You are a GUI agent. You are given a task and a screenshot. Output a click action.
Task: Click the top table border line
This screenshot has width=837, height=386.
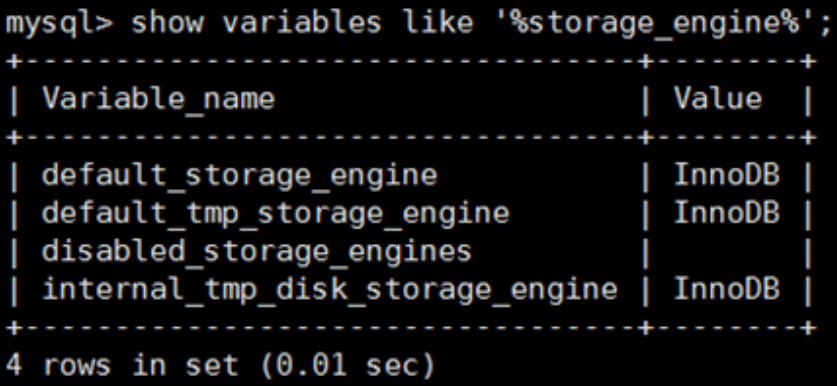(410, 62)
